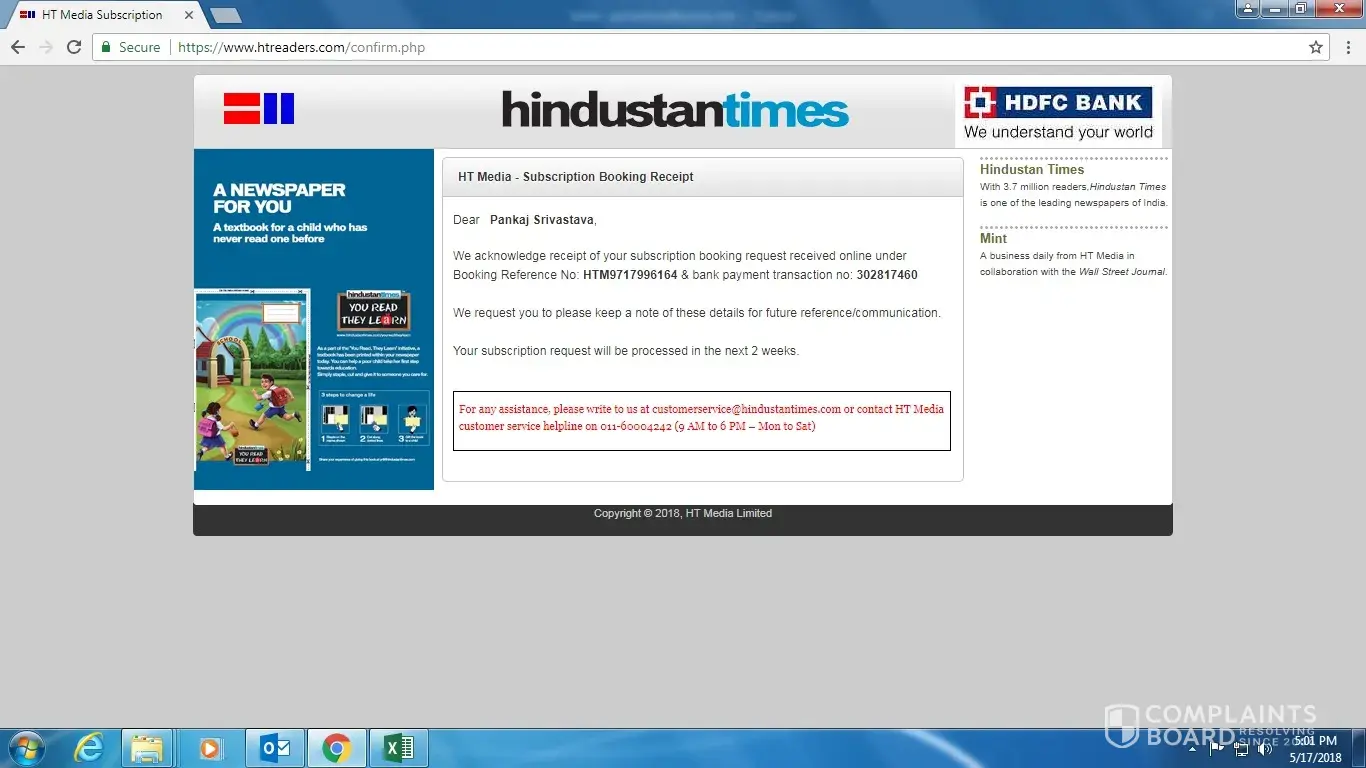Open the Windows Start menu
The width and height of the screenshot is (1366, 768).
coord(26,748)
